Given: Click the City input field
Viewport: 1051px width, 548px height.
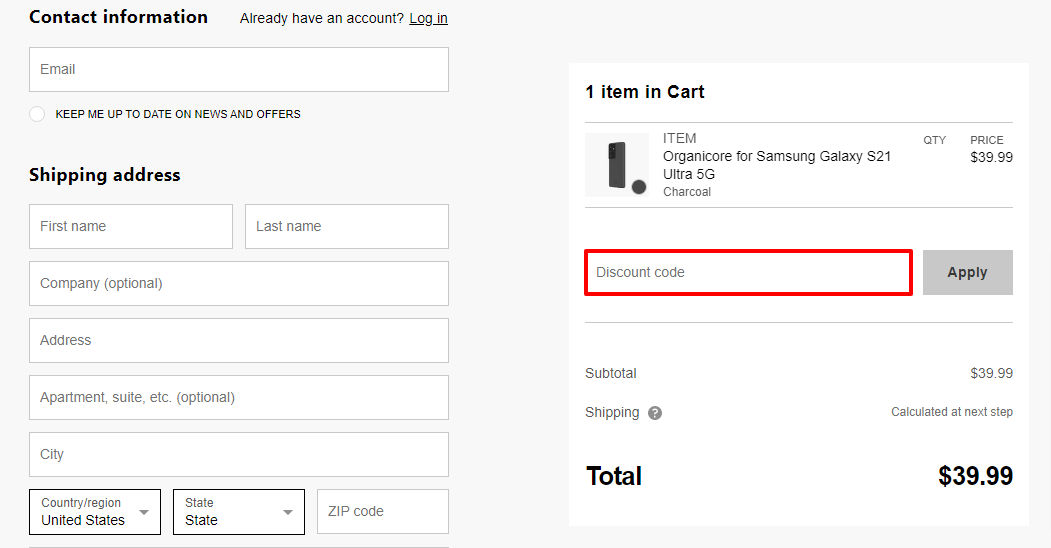Looking at the screenshot, I should [239, 454].
